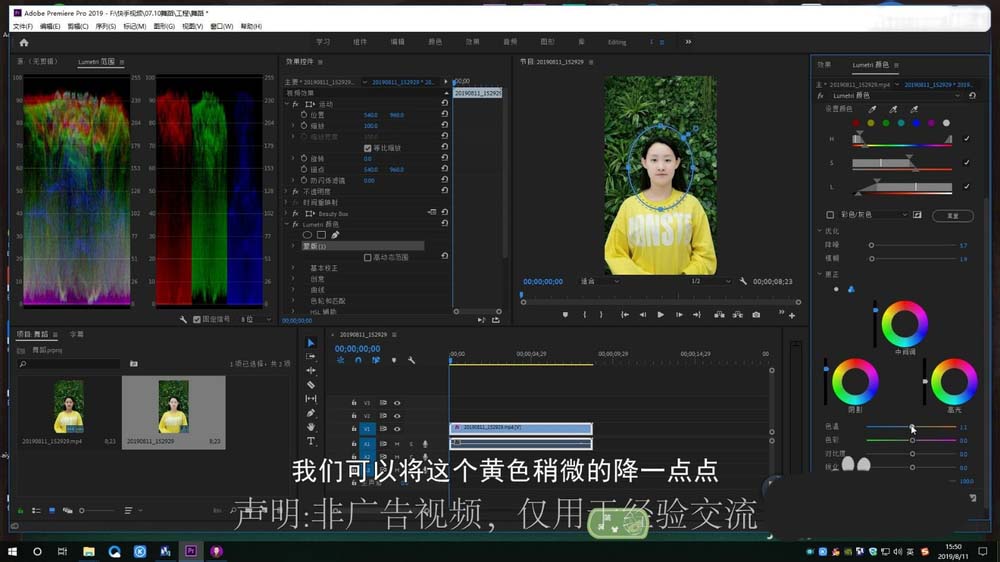Open the Help menu
This screenshot has width=1000, height=562.
[251, 26]
